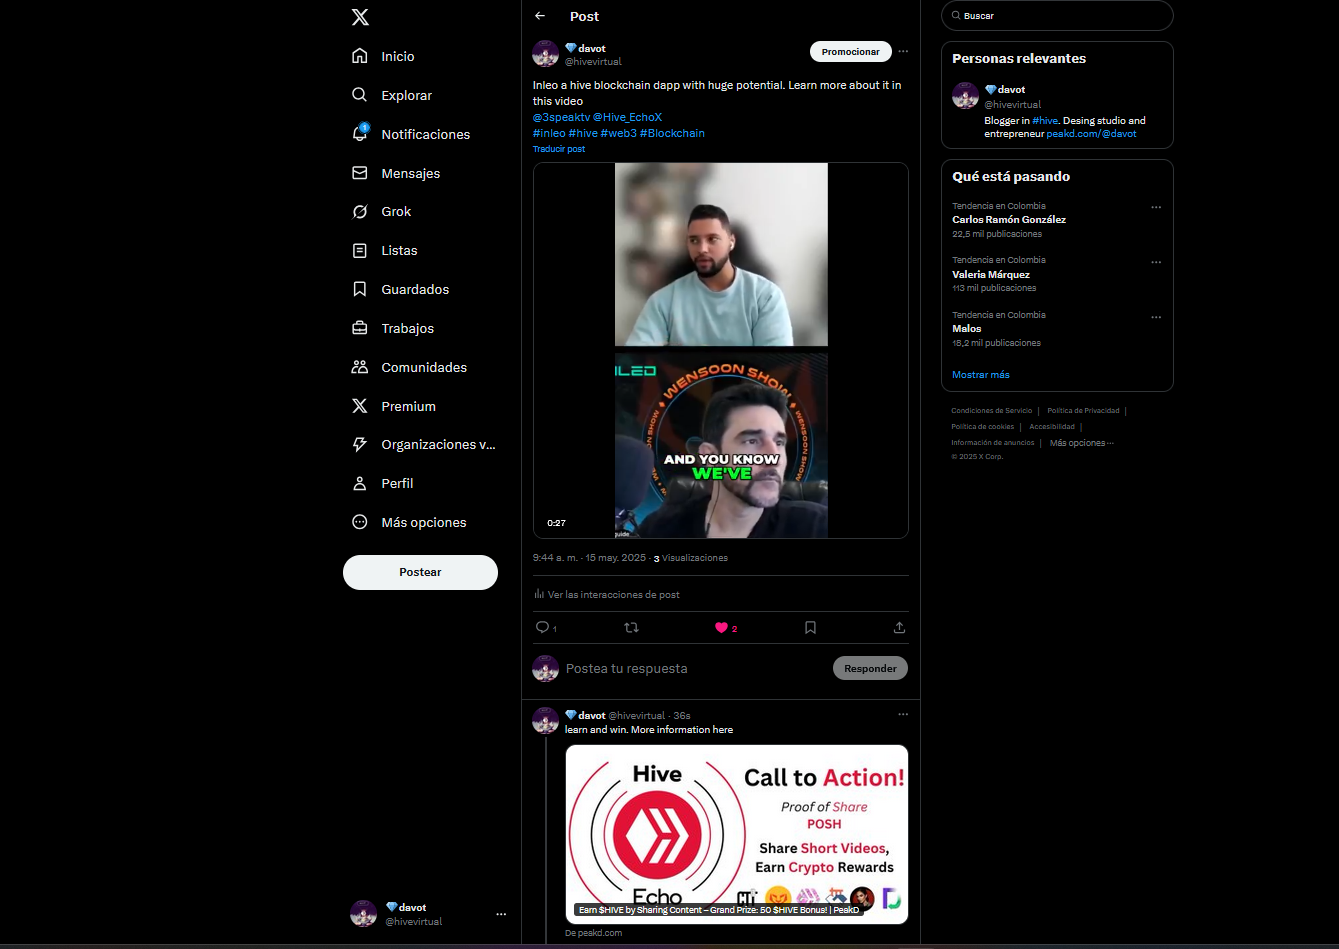Open the main post's three-dot menu
1339x949 pixels.
[x=903, y=51]
